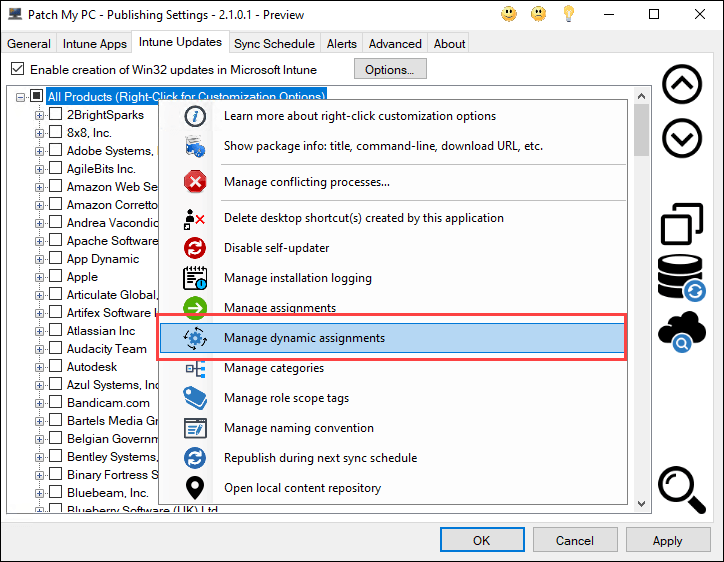Click the OK button

[x=482, y=540]
